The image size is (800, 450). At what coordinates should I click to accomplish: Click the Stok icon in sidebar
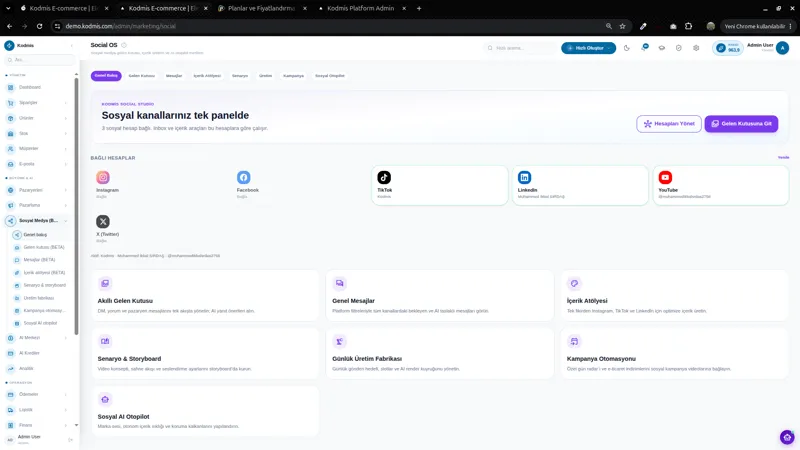pyautogui.click(x=10, y=133)
